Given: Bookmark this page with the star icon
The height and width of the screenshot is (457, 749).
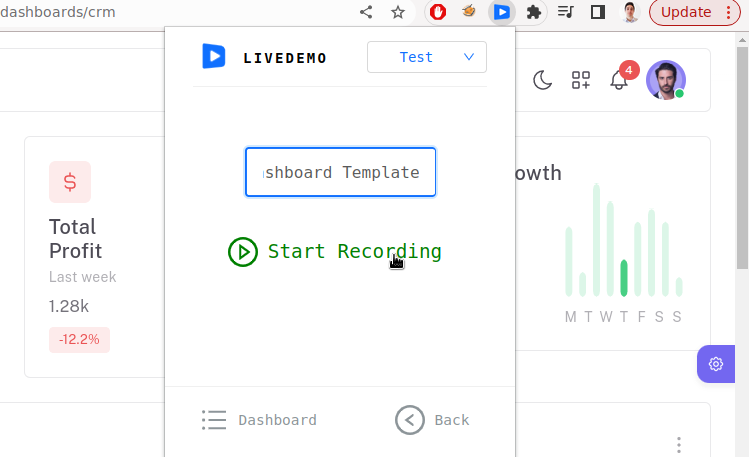Looking at the screenshot, I should [397, 12].
